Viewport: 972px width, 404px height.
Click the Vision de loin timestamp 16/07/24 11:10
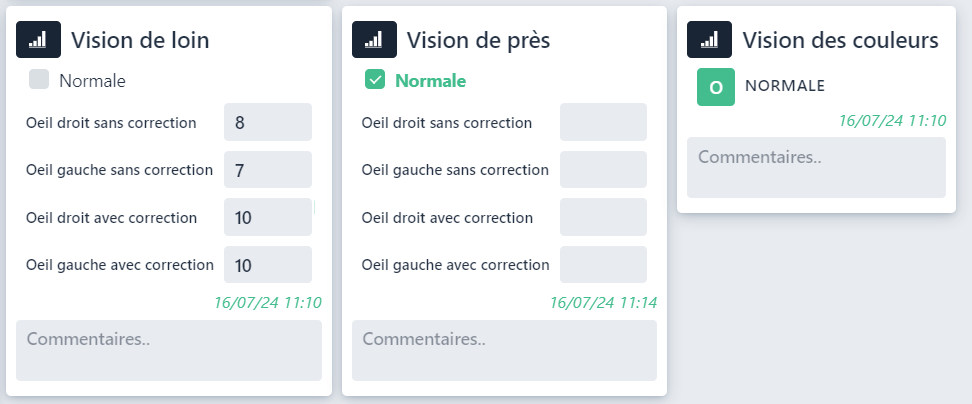[x=267, y=302]
